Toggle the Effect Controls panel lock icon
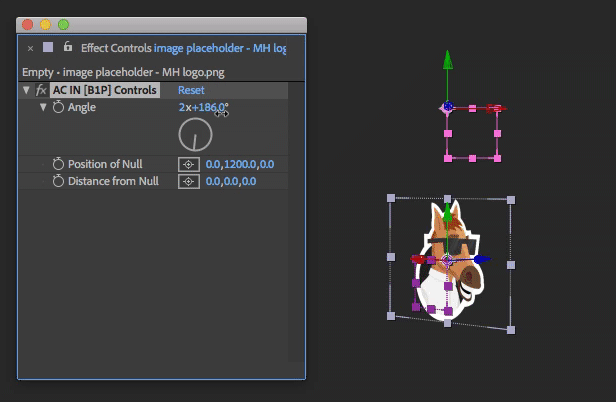Screen dimensions: 616x402 67,47
